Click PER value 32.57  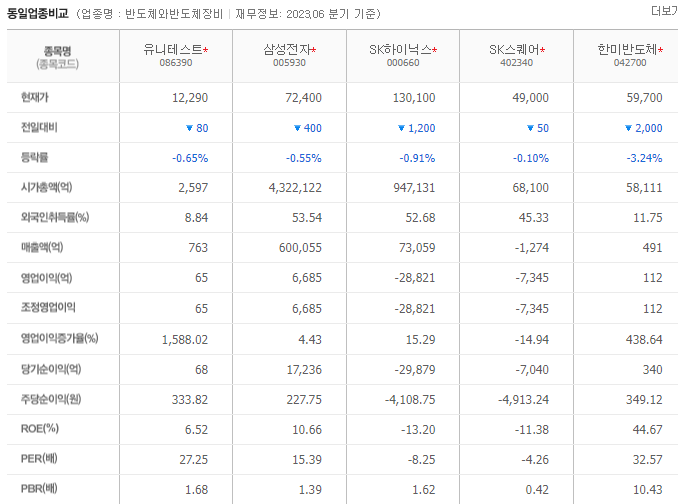click(x=647, y=459)
